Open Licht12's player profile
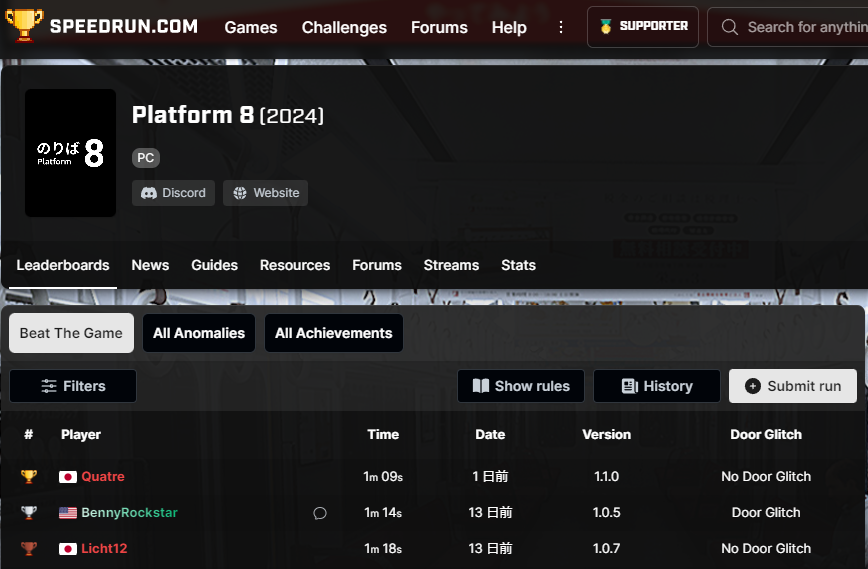The width and height of the screenshot is (868, 569). tap(104, 549)
